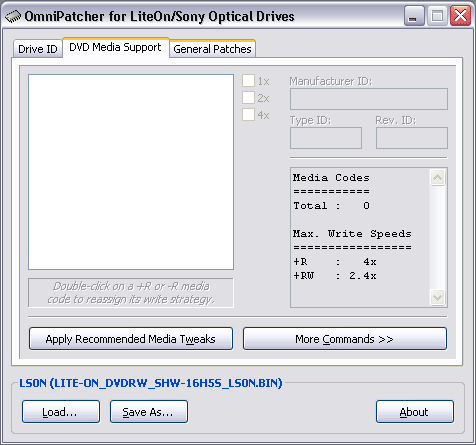Click Apply Recommended Media Tweaks button

click(131, 339)
